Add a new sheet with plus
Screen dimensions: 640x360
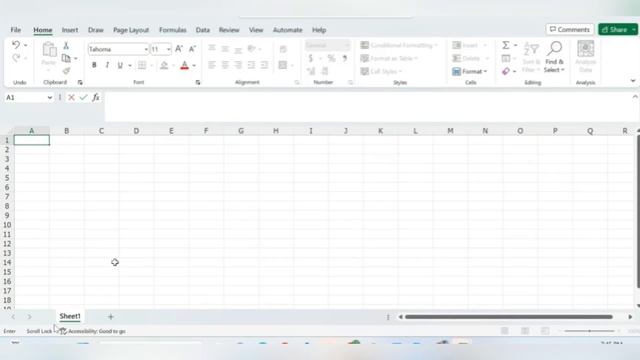pos(111,317)
